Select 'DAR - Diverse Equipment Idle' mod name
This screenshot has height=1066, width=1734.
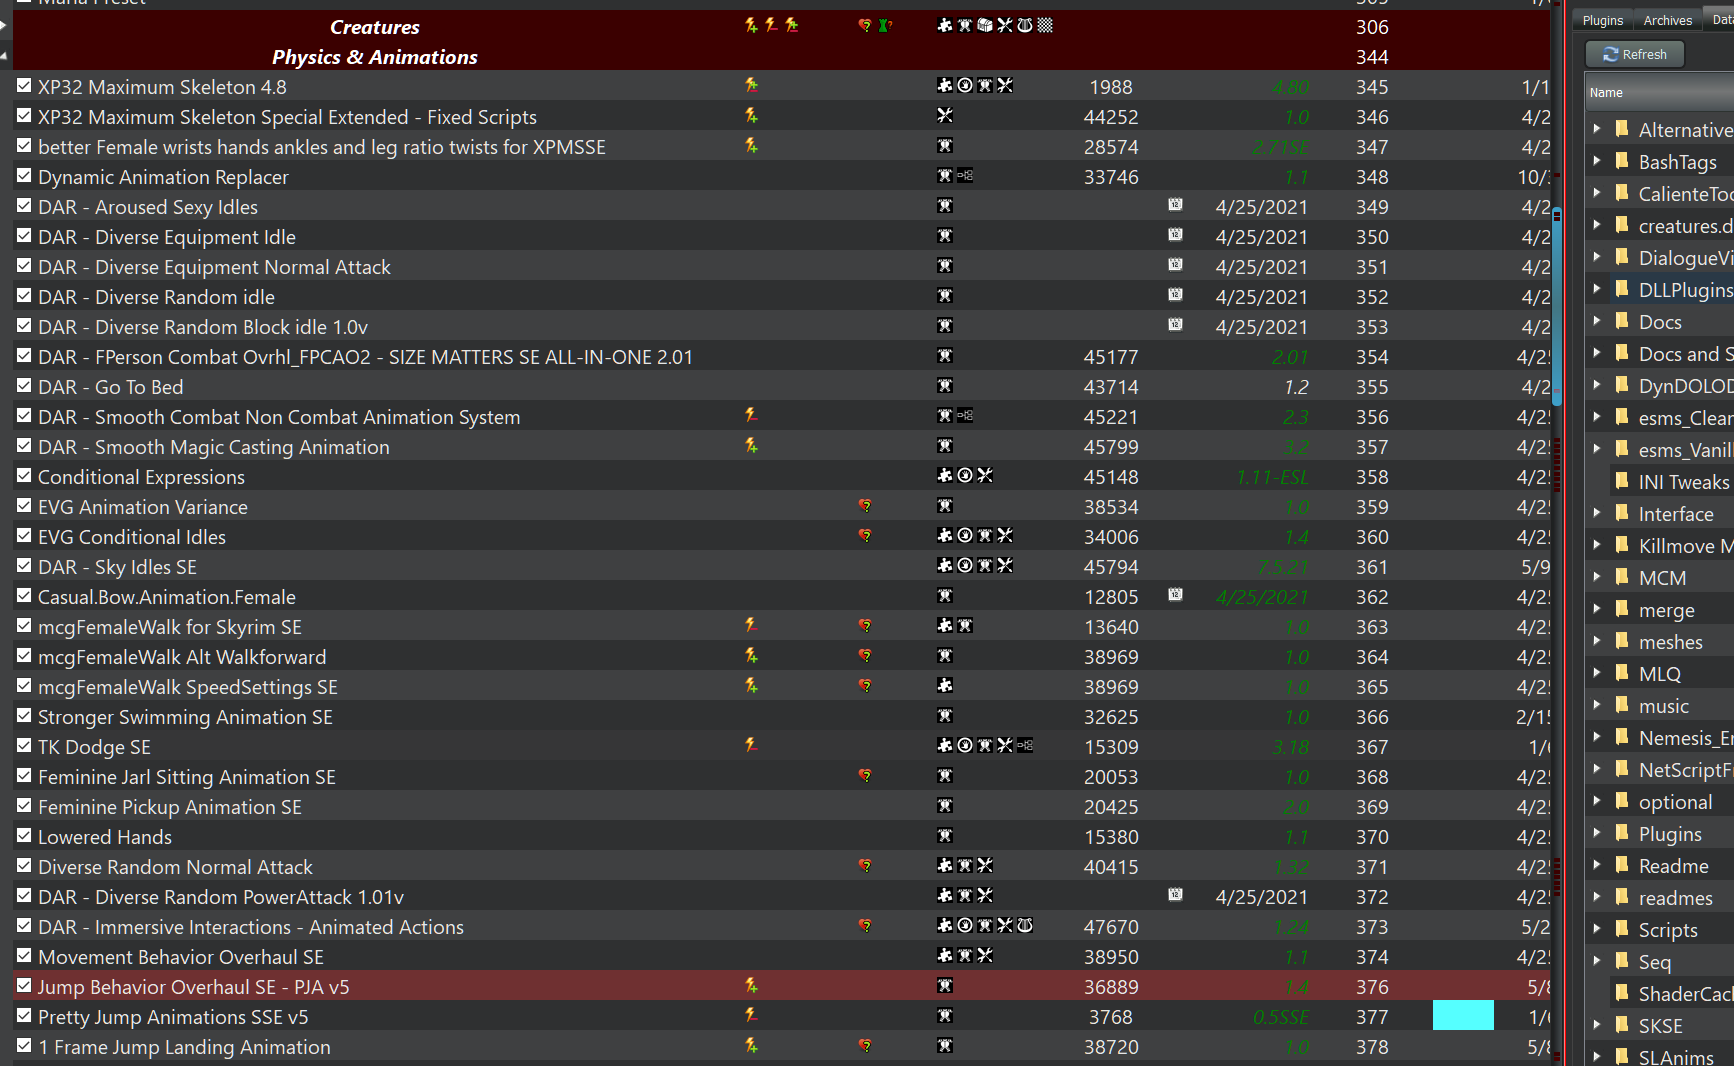(x=167, y=237)
